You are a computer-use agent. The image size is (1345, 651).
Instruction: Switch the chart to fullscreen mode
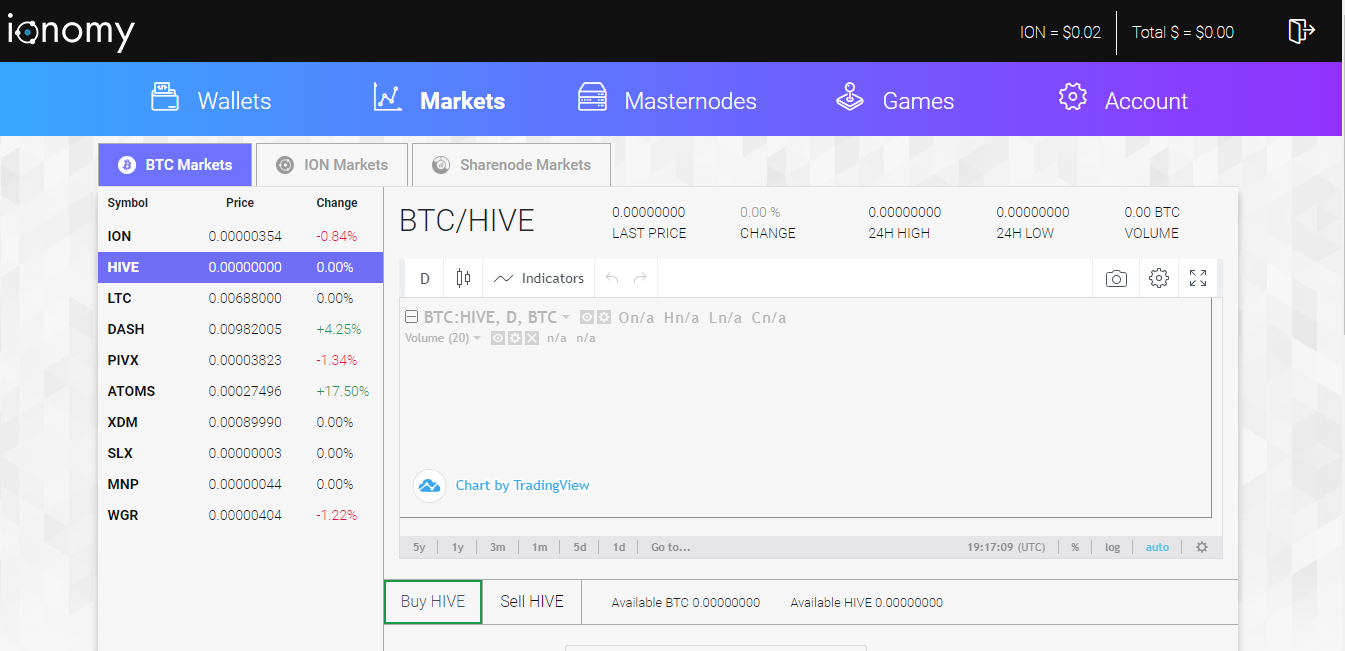(1198, 278)
